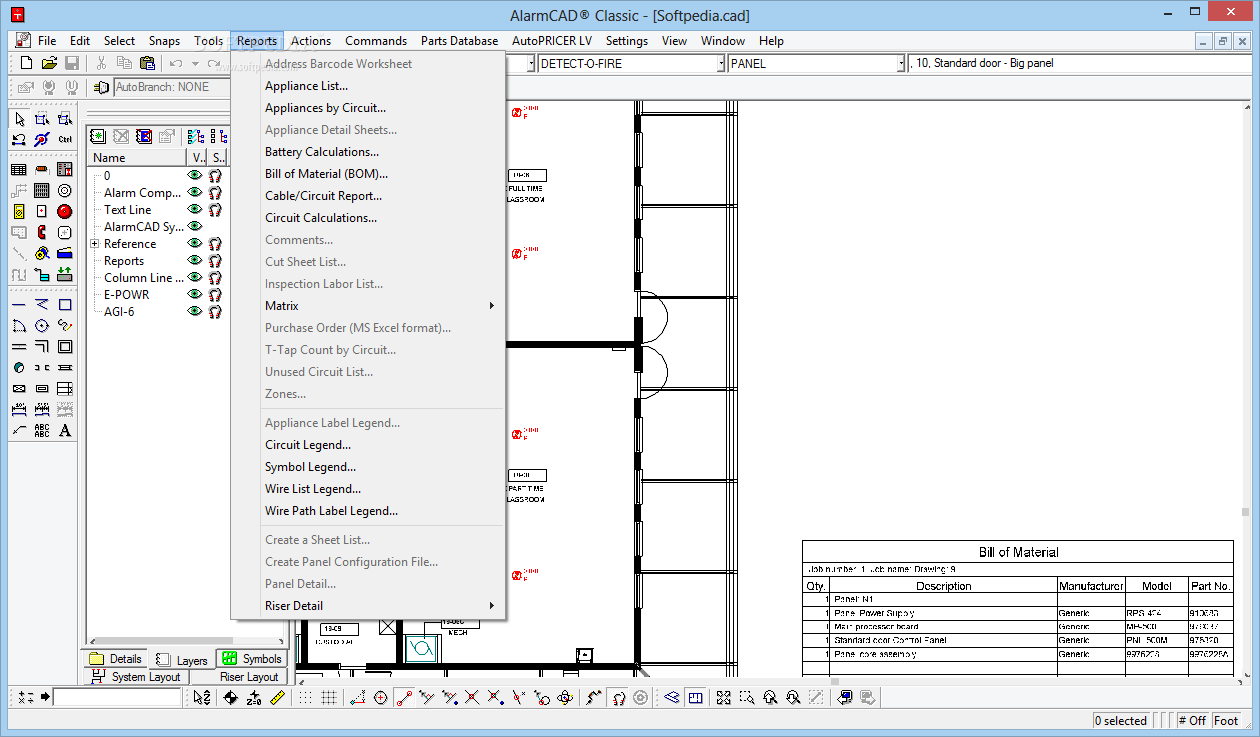Image resolution: width=1260 pixels, height=737 pixels.
Task: Expand the Reference layer tree node
Action: [95, 244]
